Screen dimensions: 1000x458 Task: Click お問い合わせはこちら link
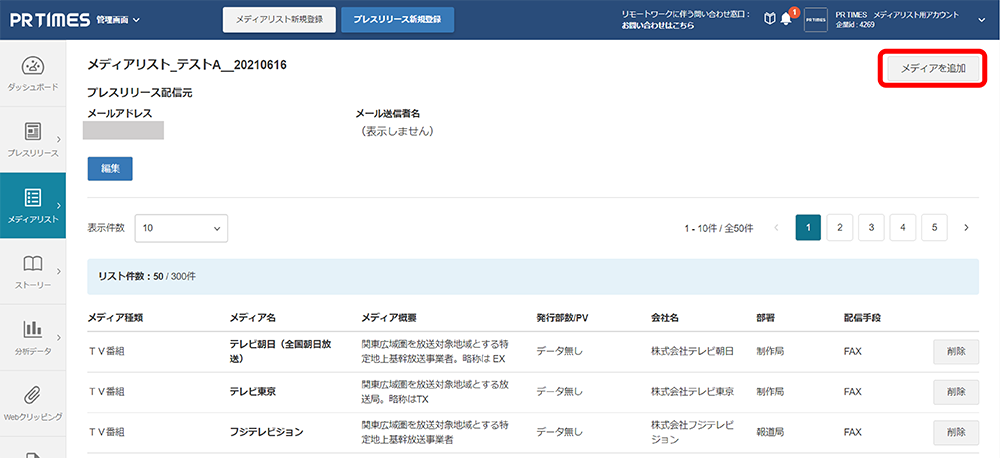click(x=658, y=26)
